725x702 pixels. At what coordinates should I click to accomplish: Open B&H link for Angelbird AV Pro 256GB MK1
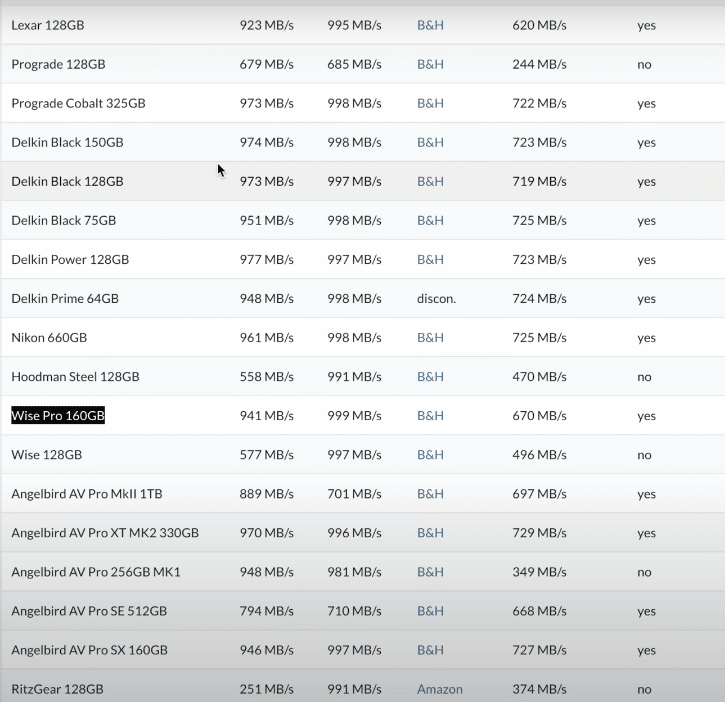click(x=430, y=572)
